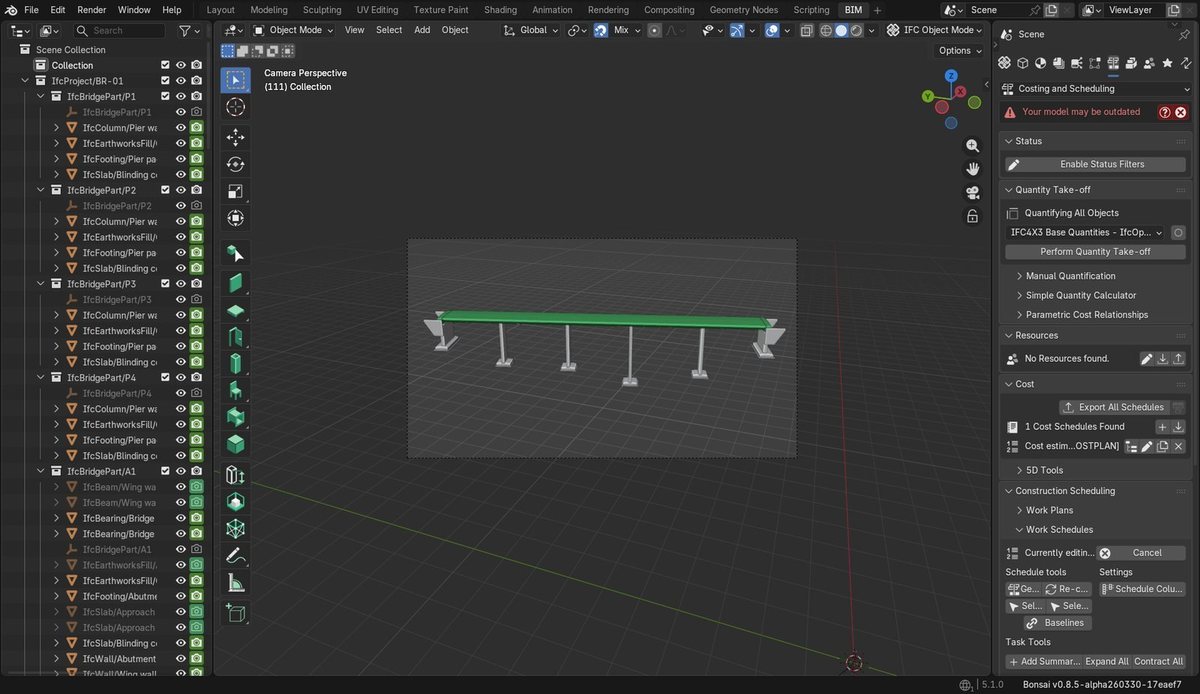Open the Global transform orientation dropdown

click(x=532, y=30)
